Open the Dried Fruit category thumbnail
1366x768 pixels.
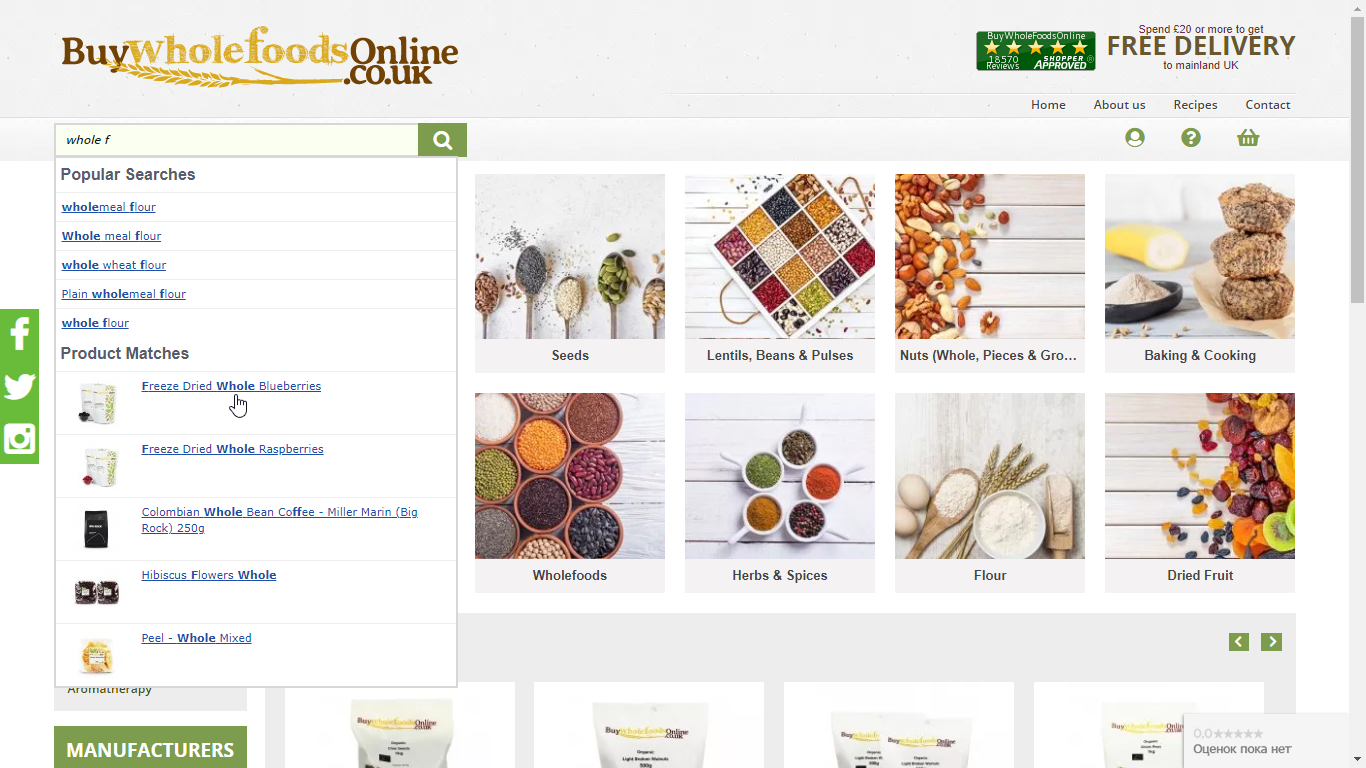coord(1200,492)
